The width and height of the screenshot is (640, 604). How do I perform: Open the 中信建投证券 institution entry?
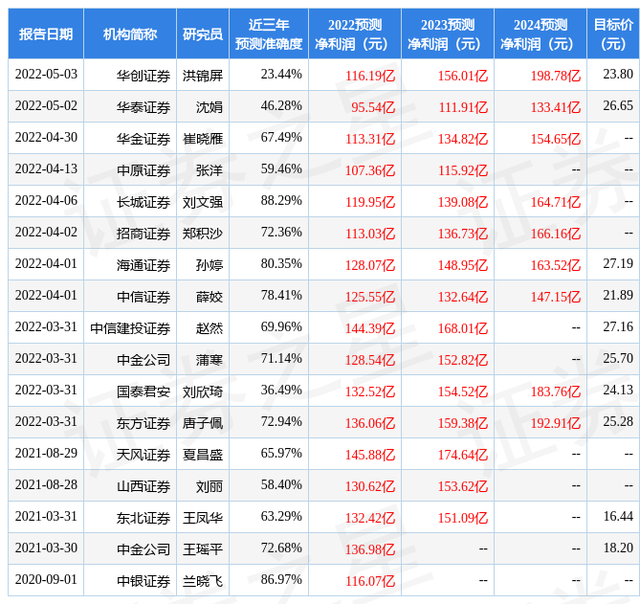pos(130,329)
